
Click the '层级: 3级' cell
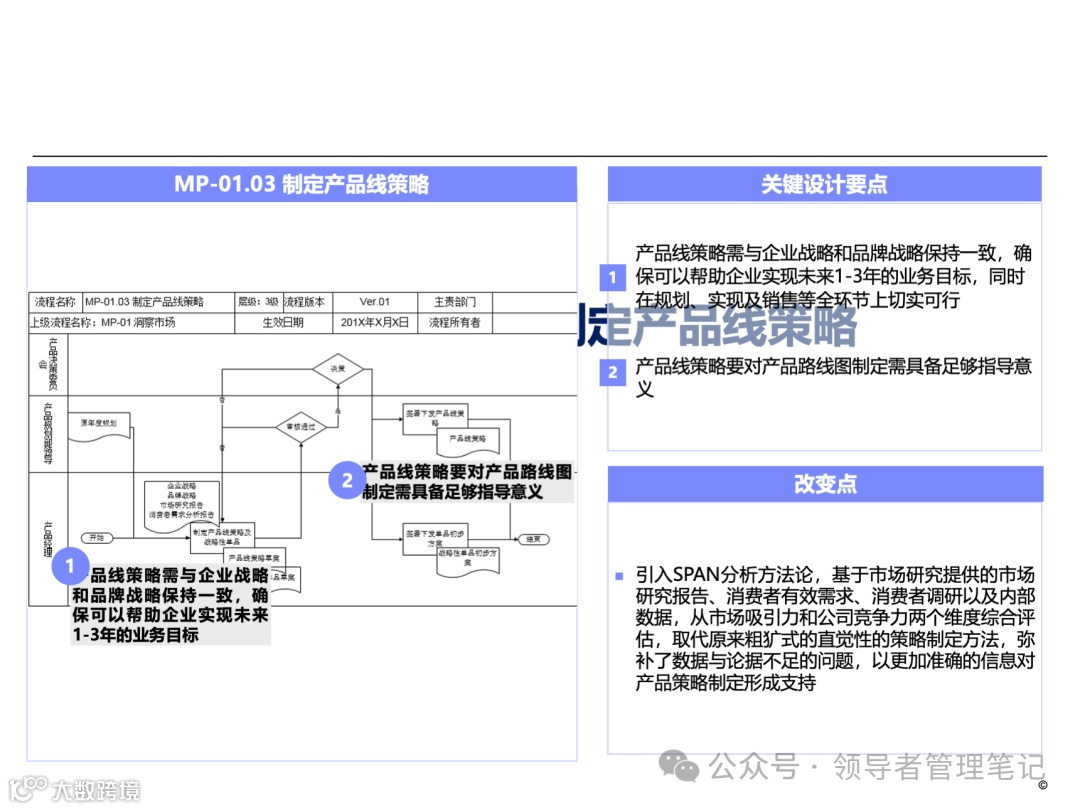[x=258, y=302]
